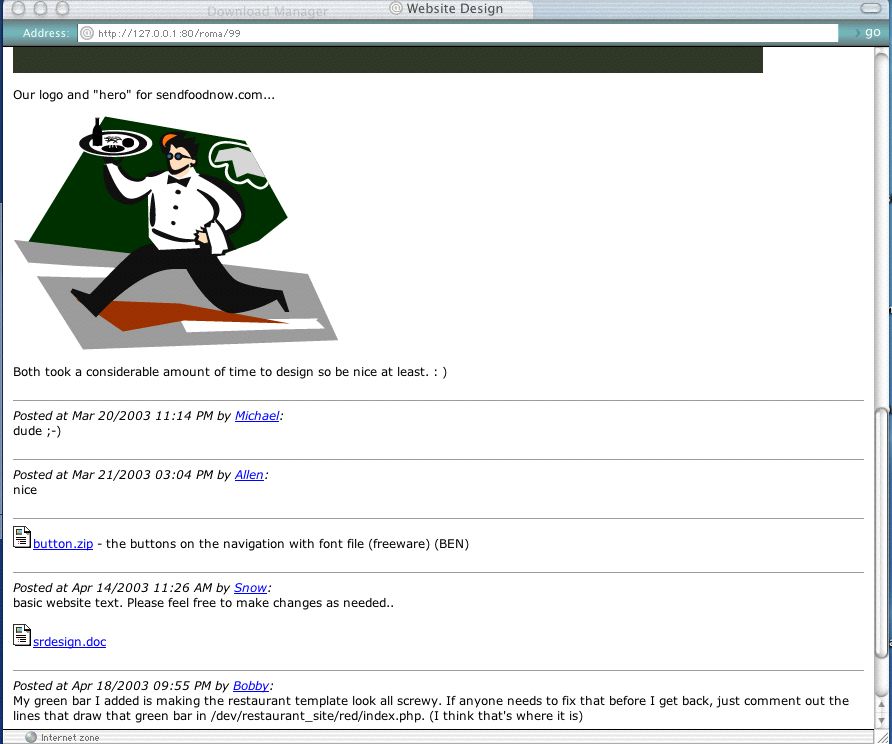Open Michael's profile link
Viewport: 892px width, 744px height.
[257, 416]
